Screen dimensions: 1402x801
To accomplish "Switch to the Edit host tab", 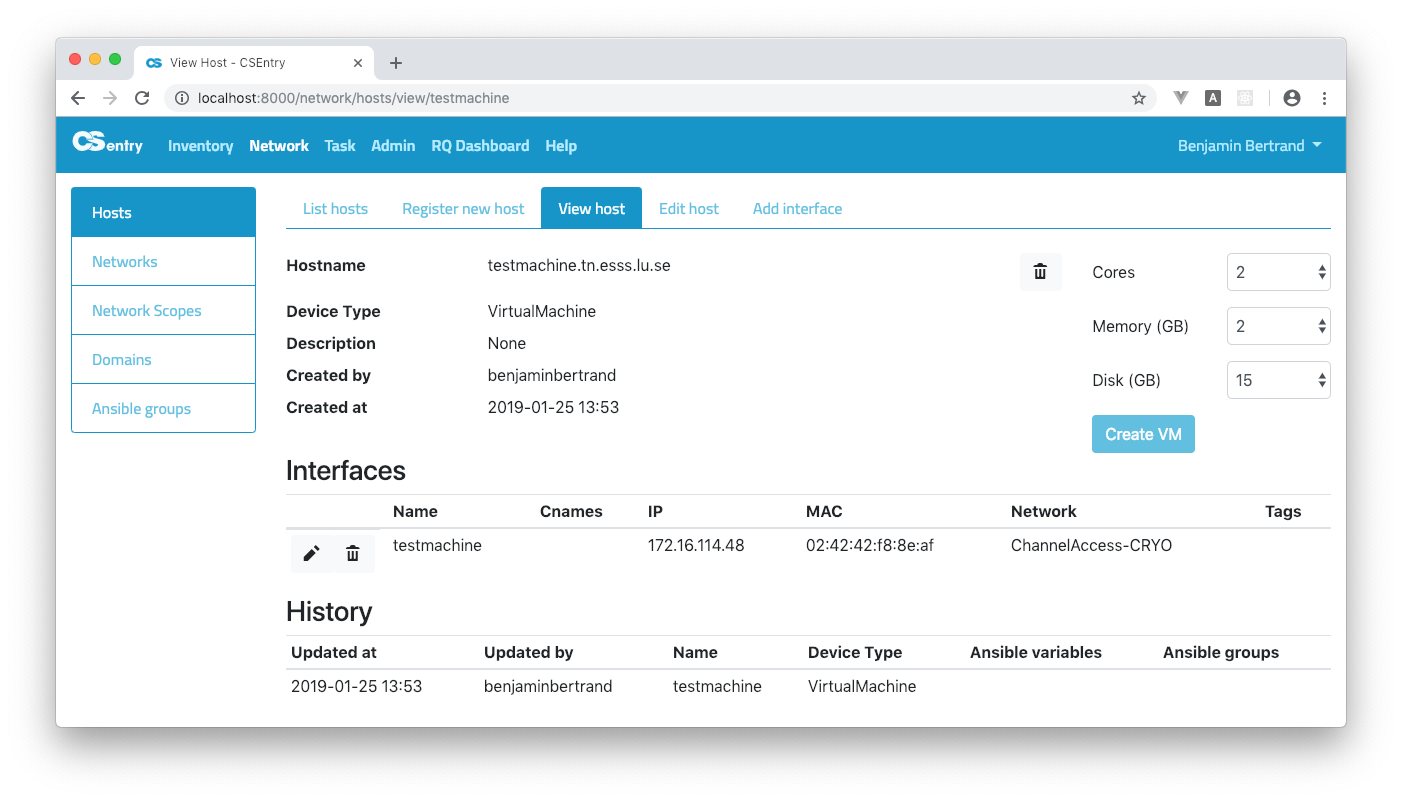I will click(688, 209).
